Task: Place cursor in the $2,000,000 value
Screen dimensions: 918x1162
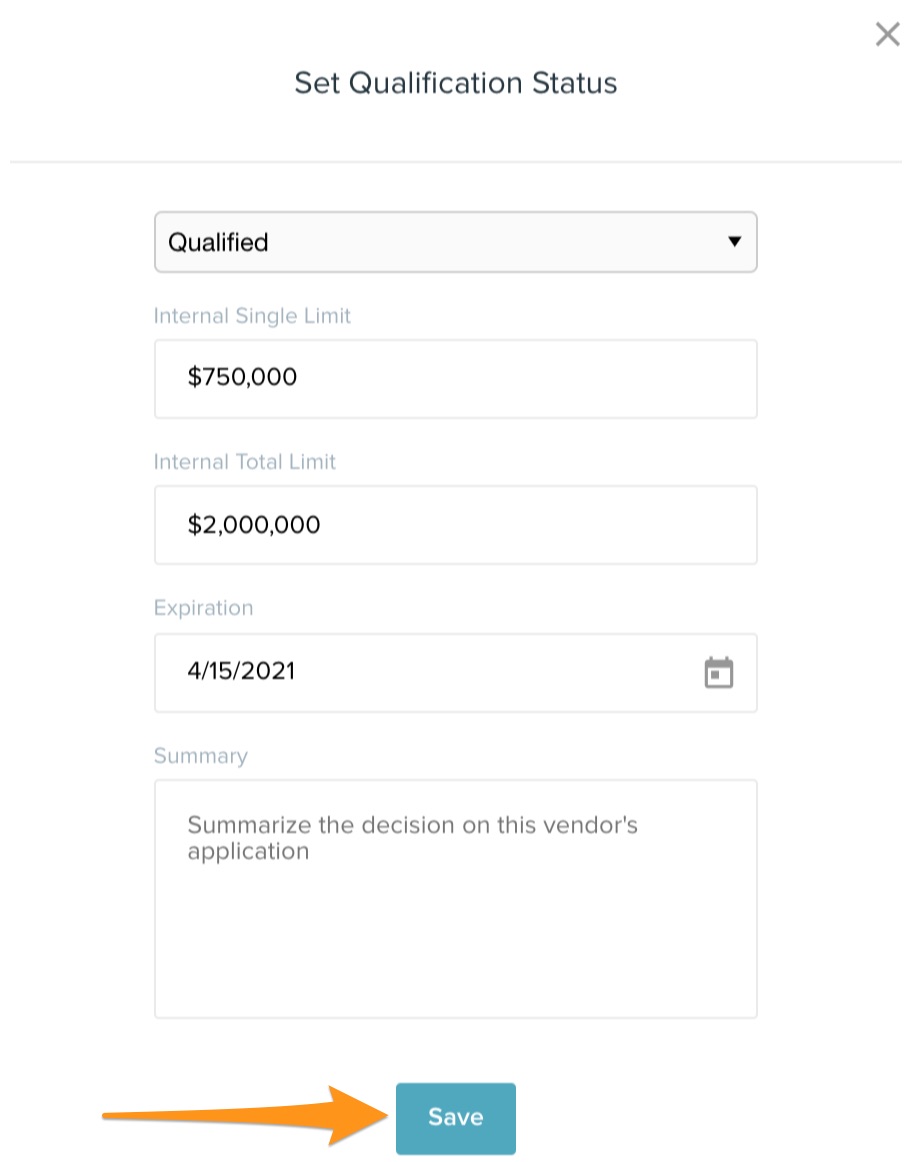Action: pos(253,524)
